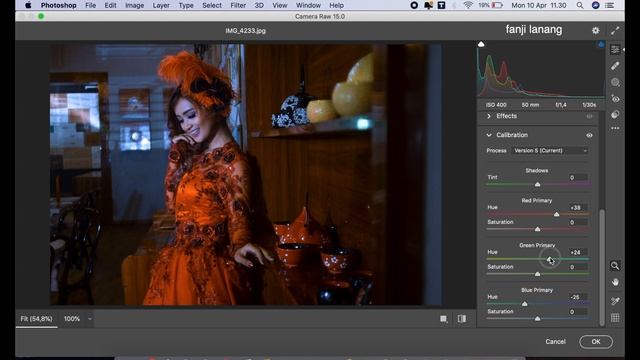
Task: Click the Red Primary Hue slider handle
Action: [556, 214]
